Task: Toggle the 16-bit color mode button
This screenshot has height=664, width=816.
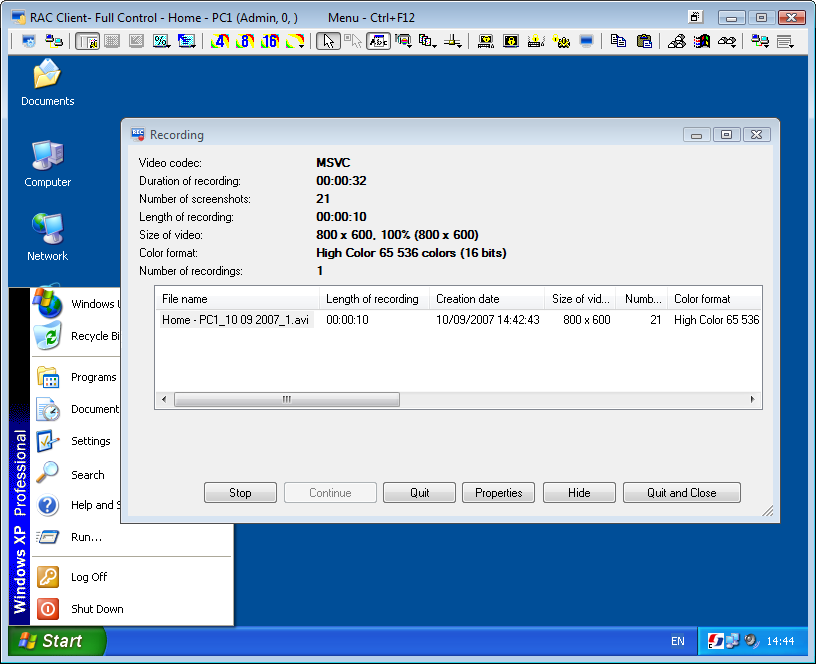Action: coord(270,41)
